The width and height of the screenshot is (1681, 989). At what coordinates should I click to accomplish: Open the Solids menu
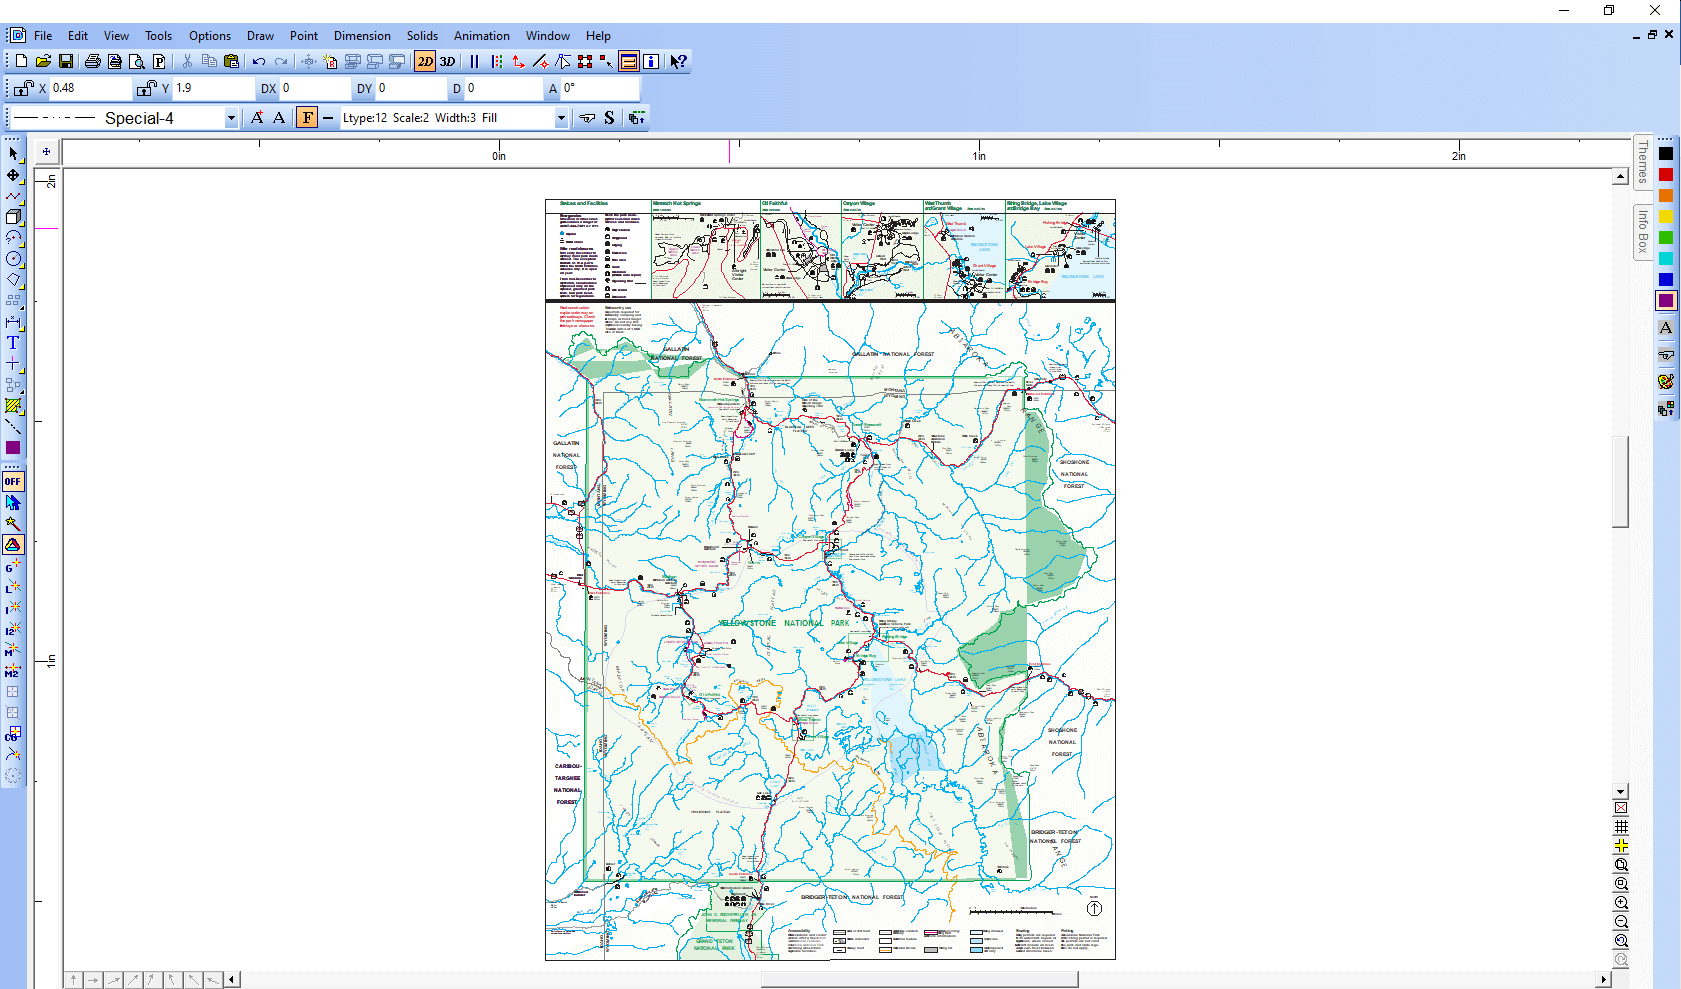pyautogui.click(x=422, y=36)
